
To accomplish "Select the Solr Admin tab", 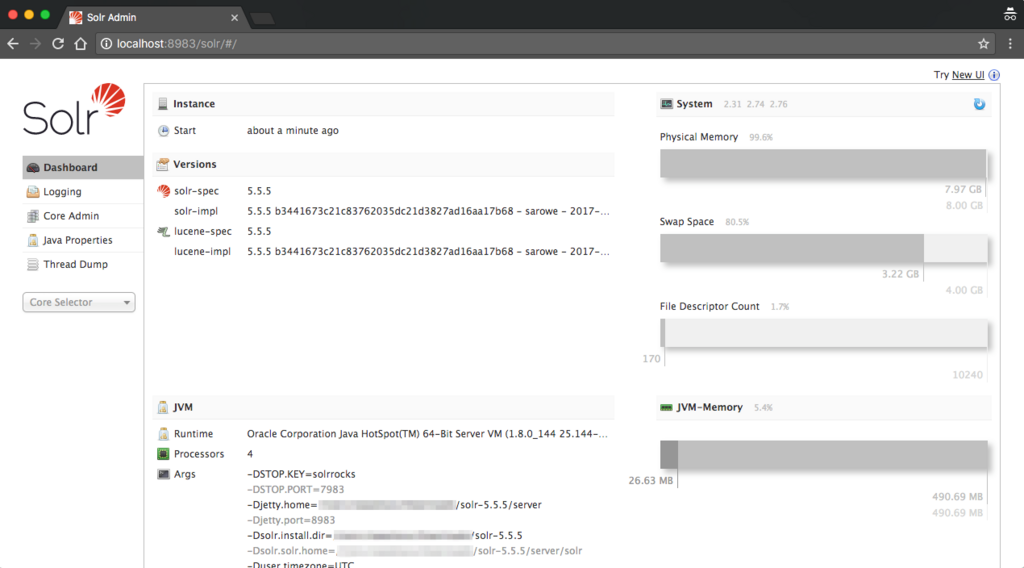I will click(x=153, y=18).
